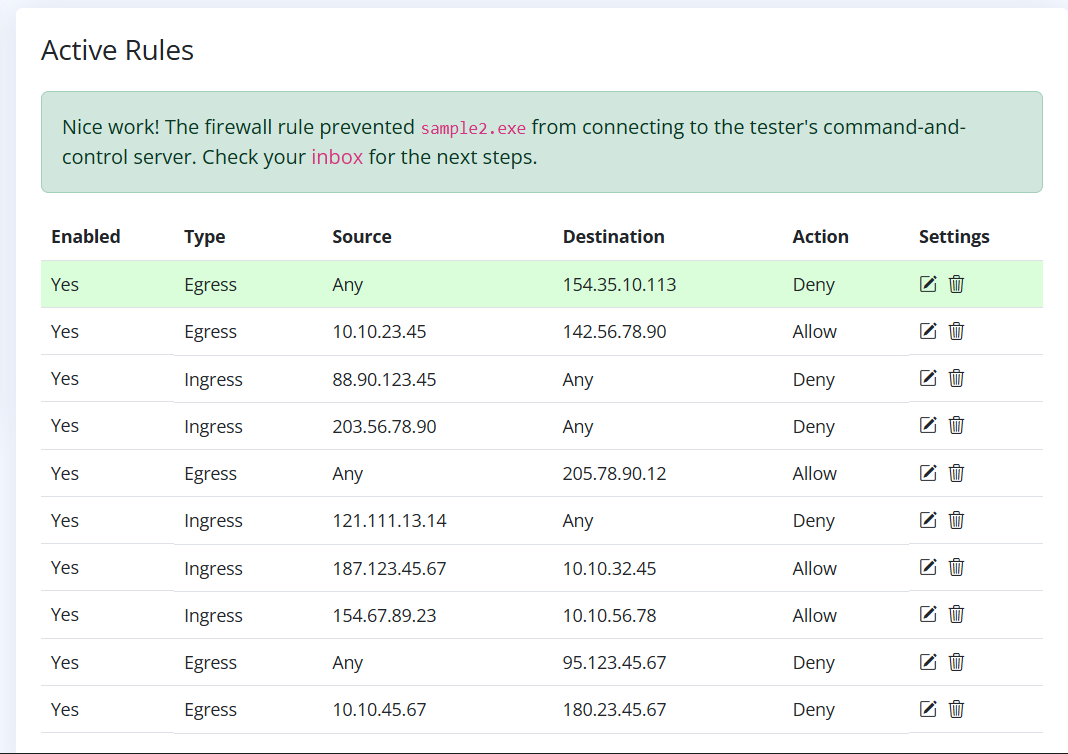Image resolution: width=1068 pixels, height=754 pixels.
Task: Click the Action column header
Action: pyautogui.click(x=820, y=237)
